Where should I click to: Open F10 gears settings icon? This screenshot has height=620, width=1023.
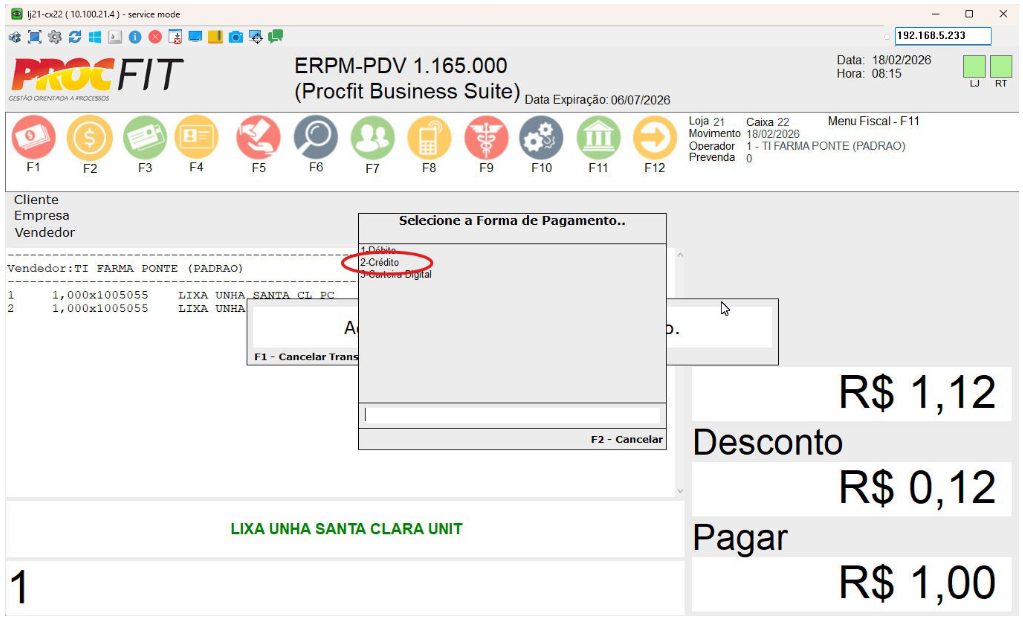tap(541, 138)
